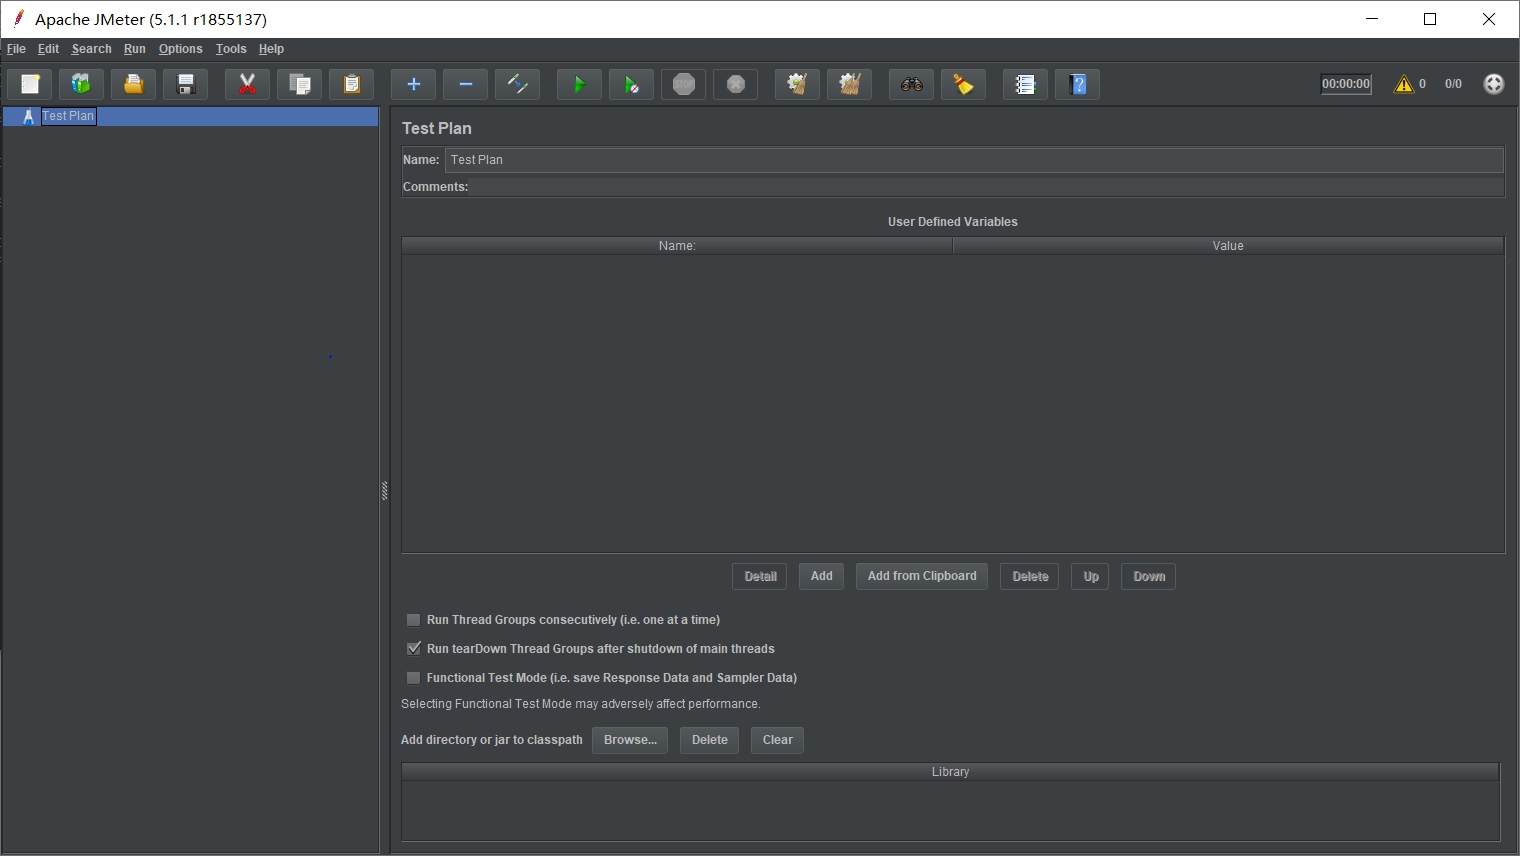Click the Copy icon in toolbar
The width and height of the screenshot is (1520, 856).
point(299,84)
